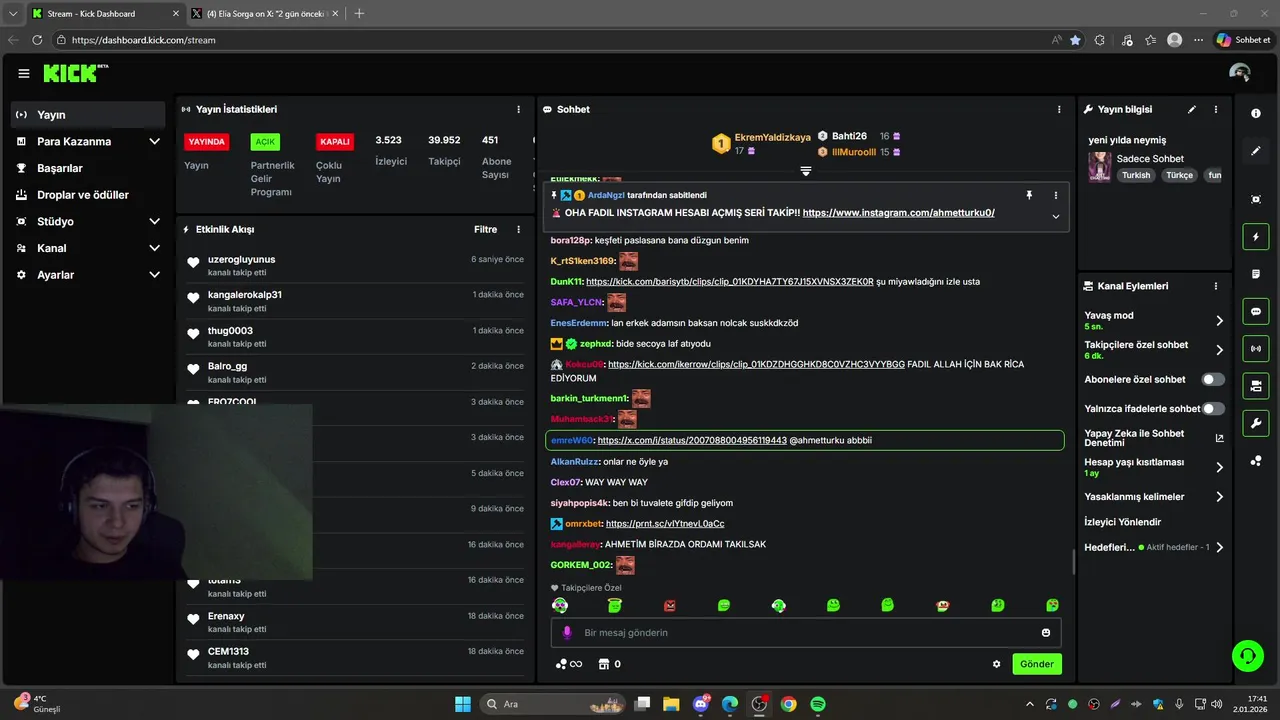Image resolution: width=1280 pixels, height=720 pixels.
Task: Click the pin icon on the pinned message
Action: click(1028, 195)
